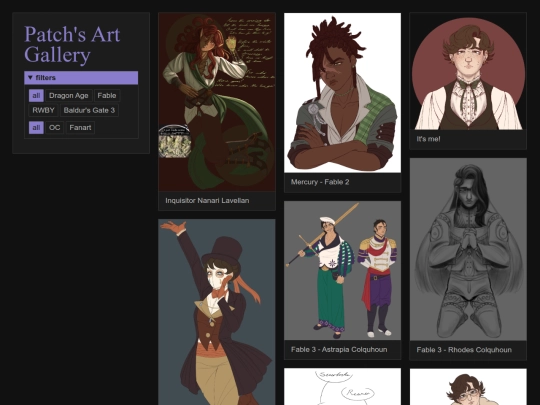540x405 pixels.
Task: Open the sketch with handwritten bubbles
Action: [342, 387]
